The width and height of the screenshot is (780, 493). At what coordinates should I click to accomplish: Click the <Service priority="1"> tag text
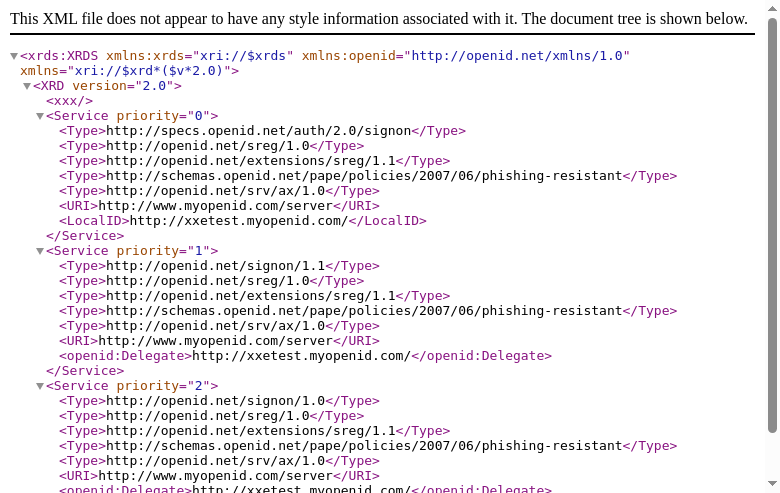pyautogui.click(x=132, y=251)
